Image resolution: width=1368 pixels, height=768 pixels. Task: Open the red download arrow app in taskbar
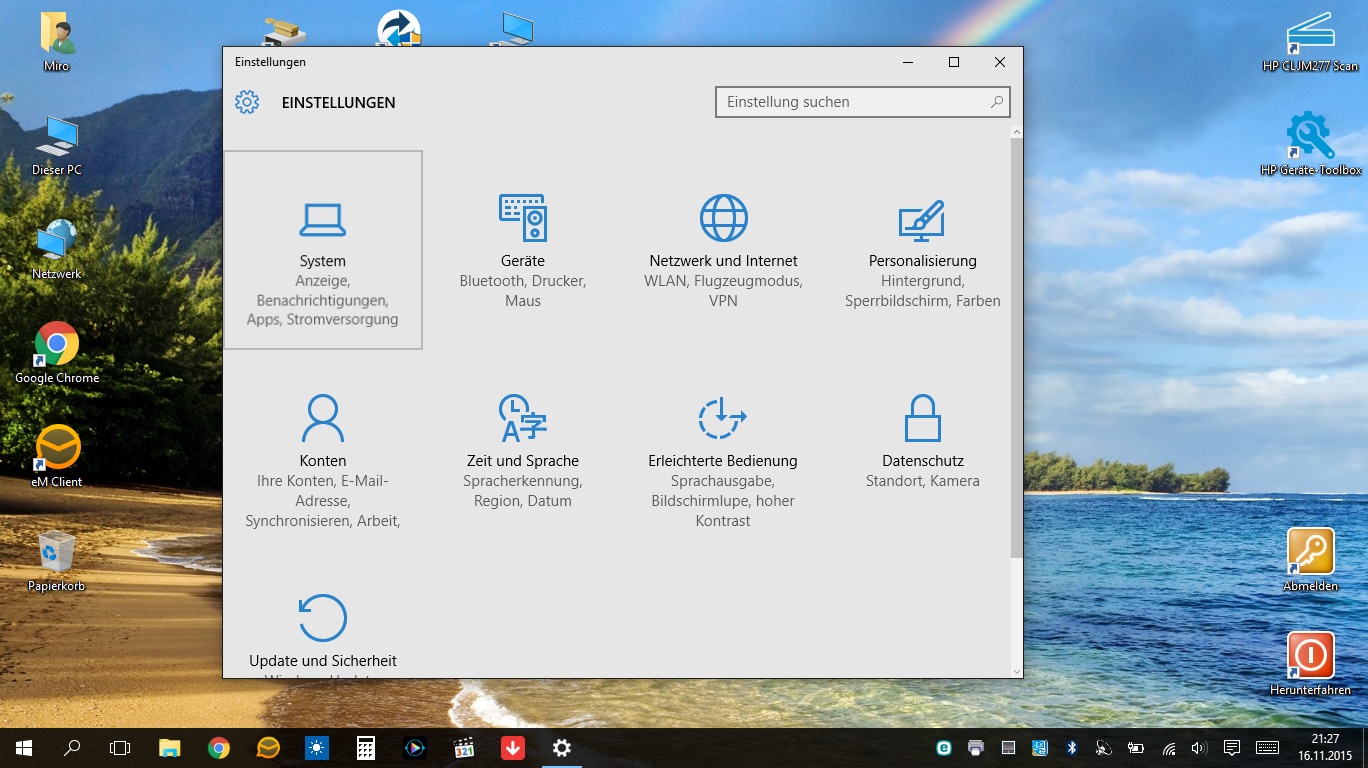point(513,748)
